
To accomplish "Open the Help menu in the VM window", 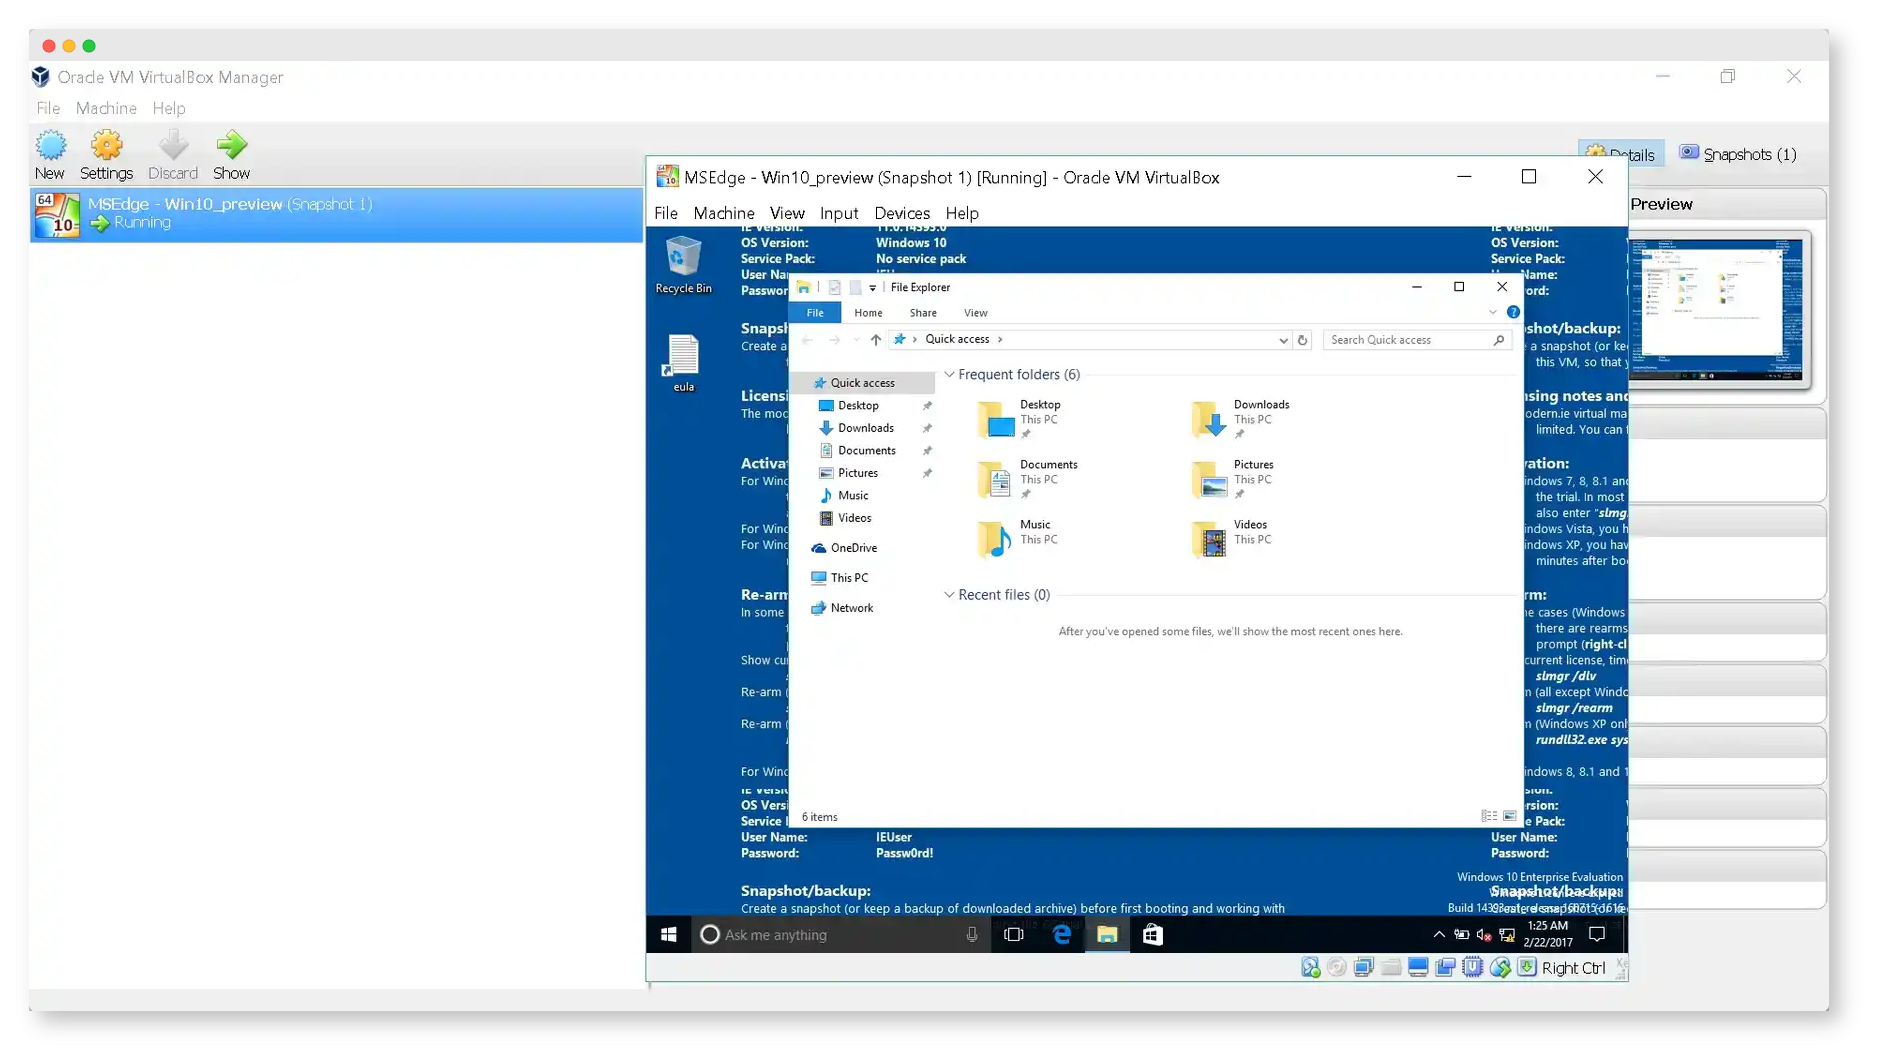I will pyautogui.click(x=961, y=213).
